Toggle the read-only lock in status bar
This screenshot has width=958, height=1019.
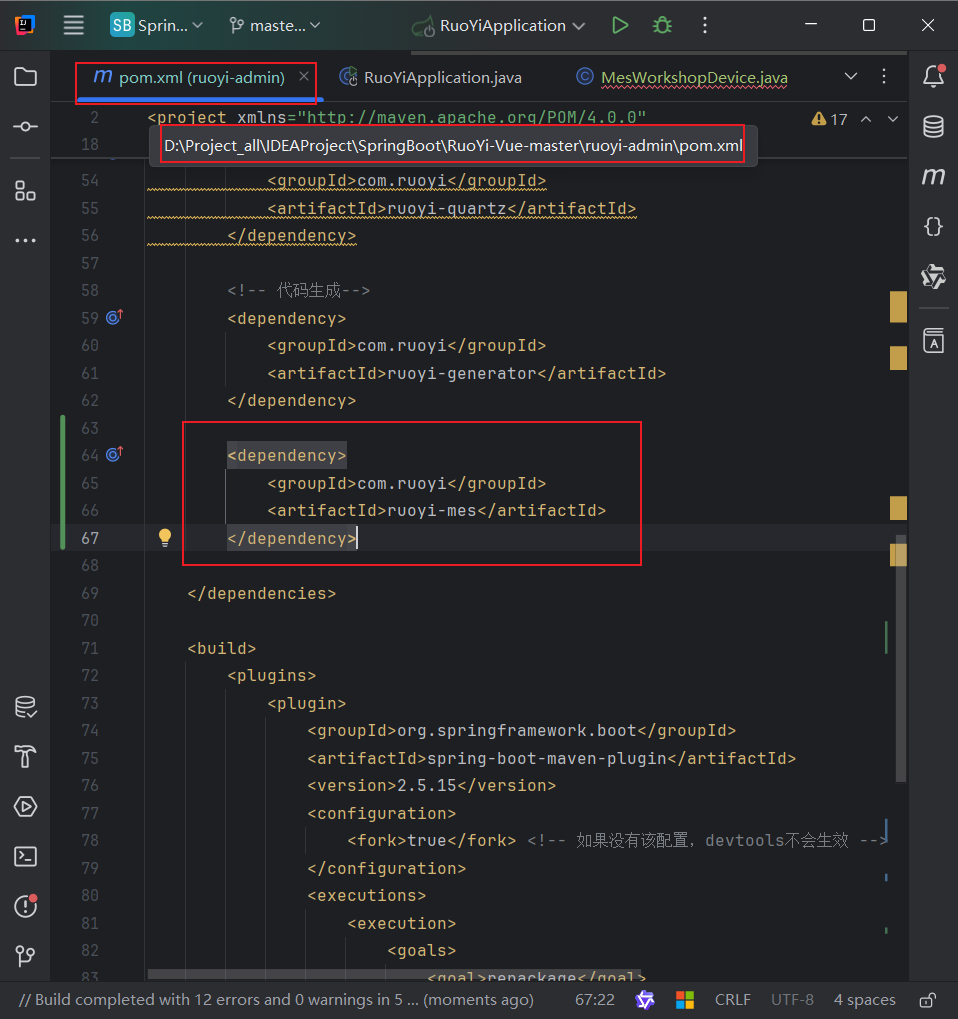pyautogui.click(x=928, y=1000)
